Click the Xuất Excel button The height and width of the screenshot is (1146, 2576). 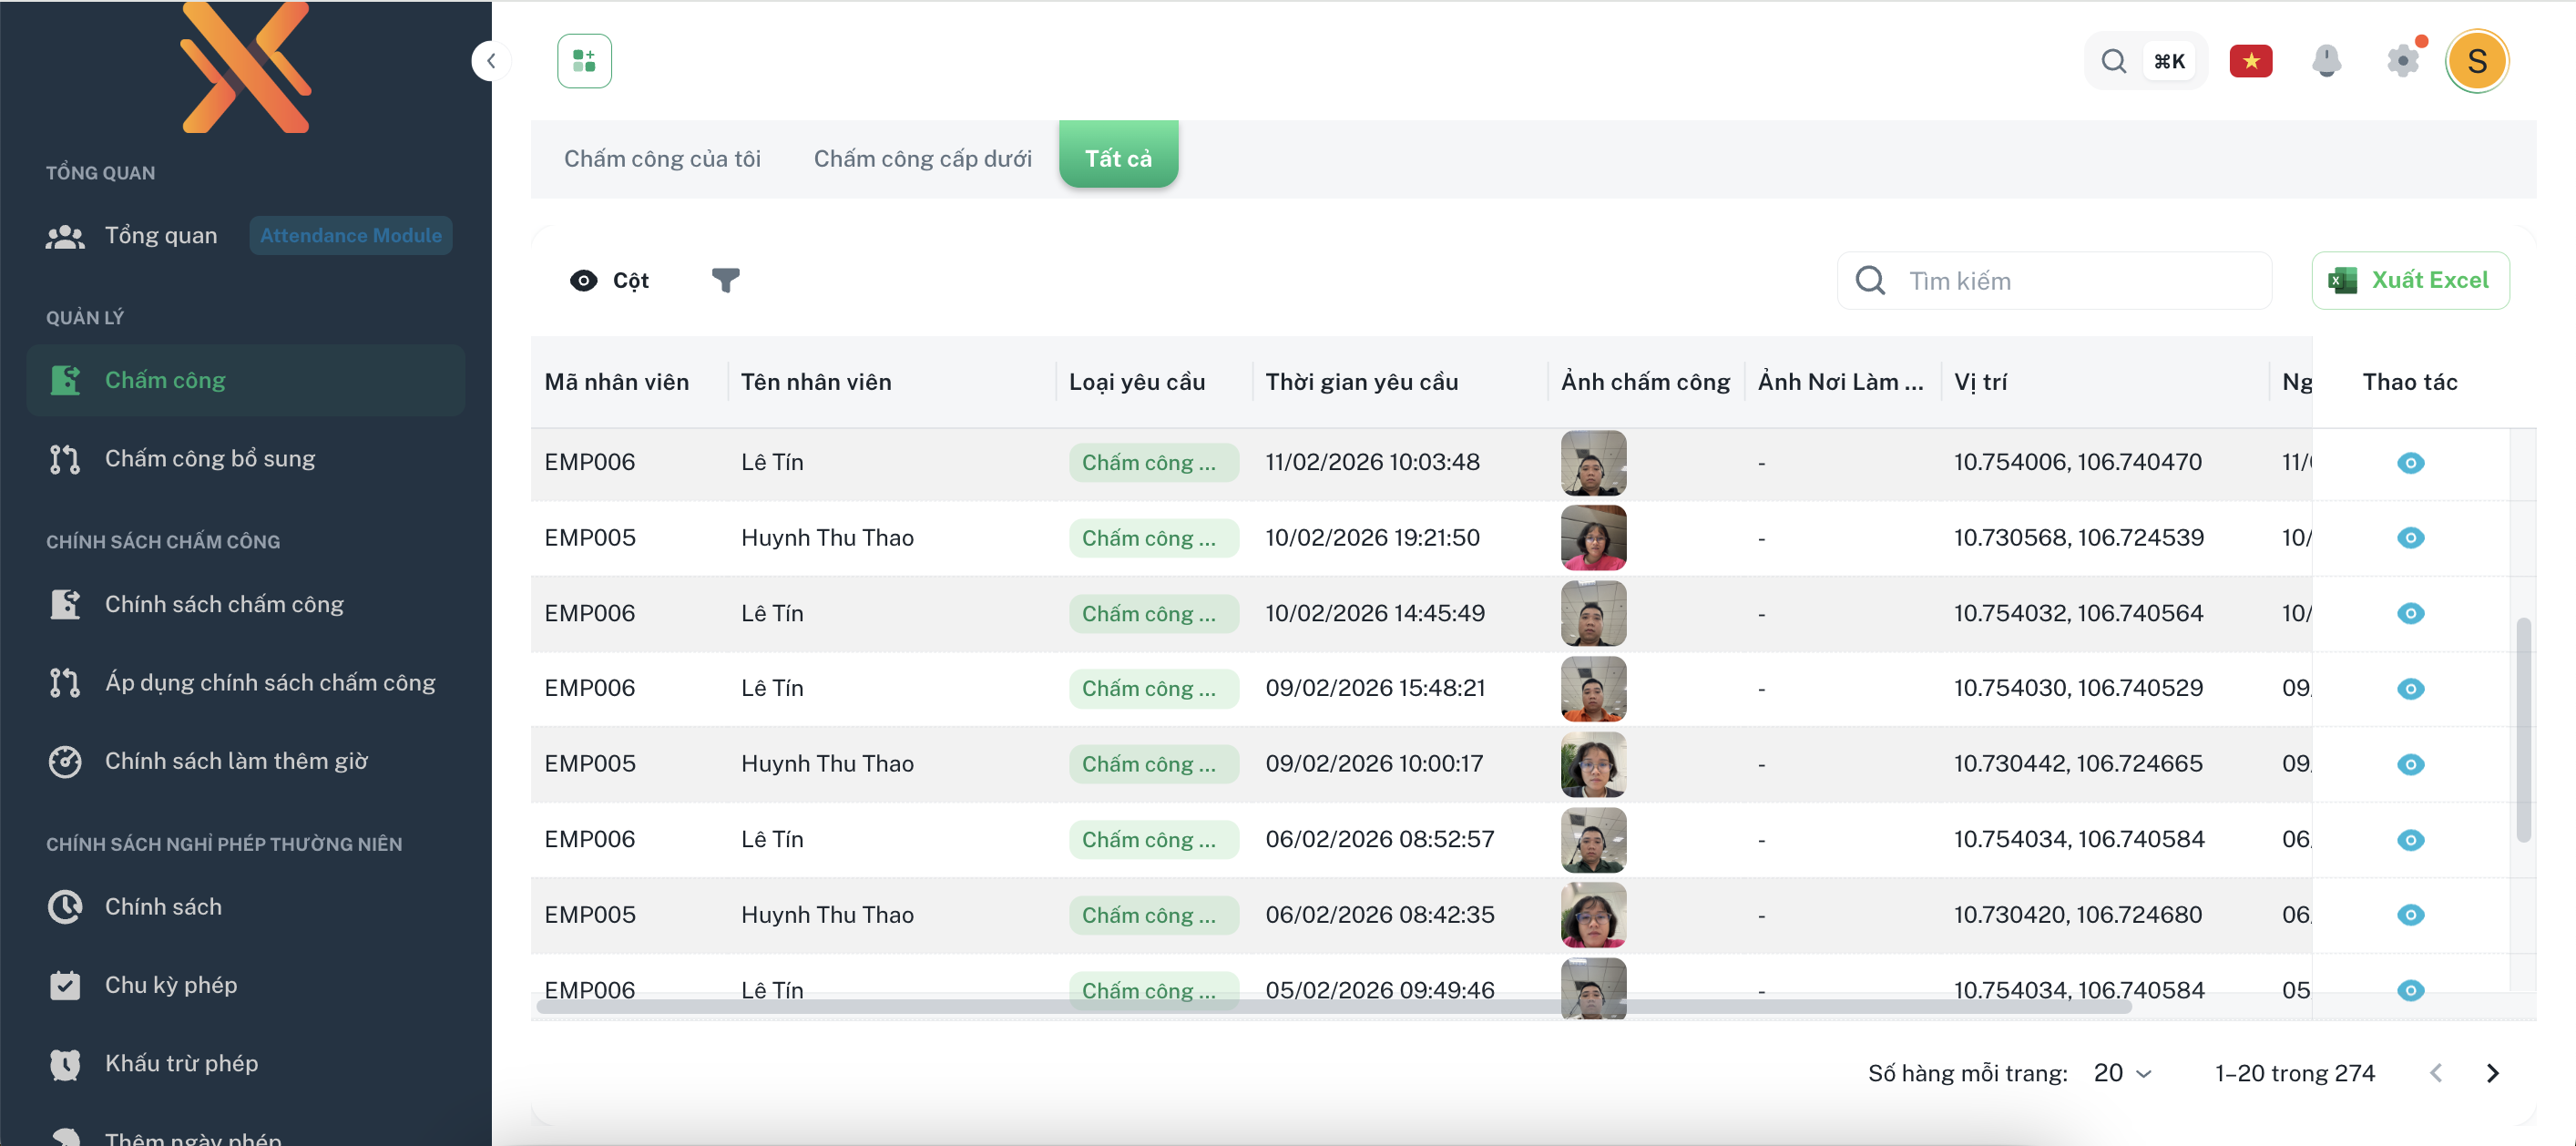(x=2409, y=280)
